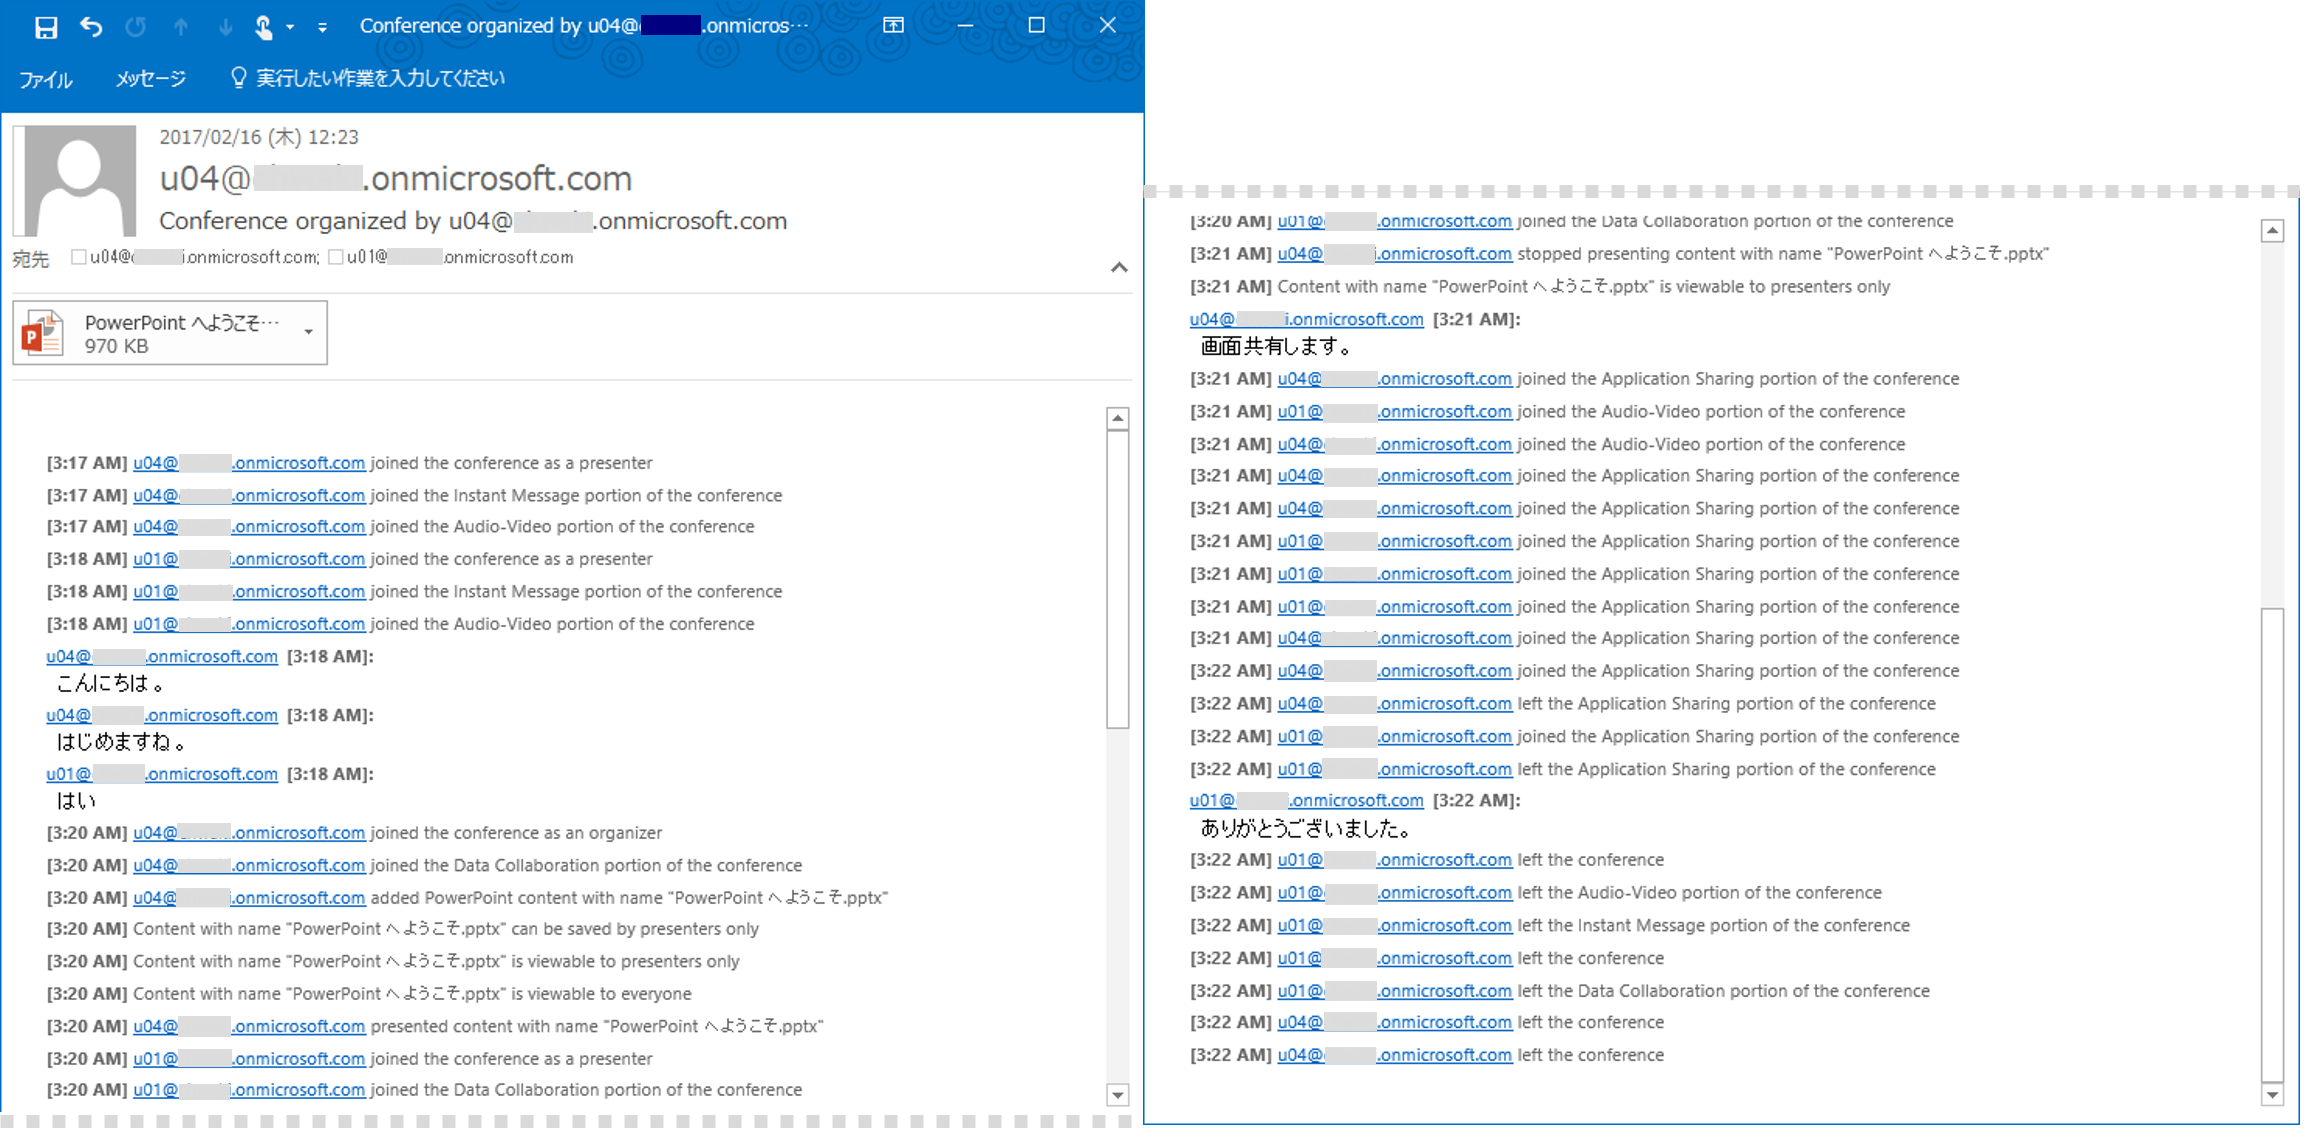The height and width of the screenshot is (1128, 2307).
Task: Open the attachment dropdown arrow for PowerPoint file
Action: click(309, 332)
